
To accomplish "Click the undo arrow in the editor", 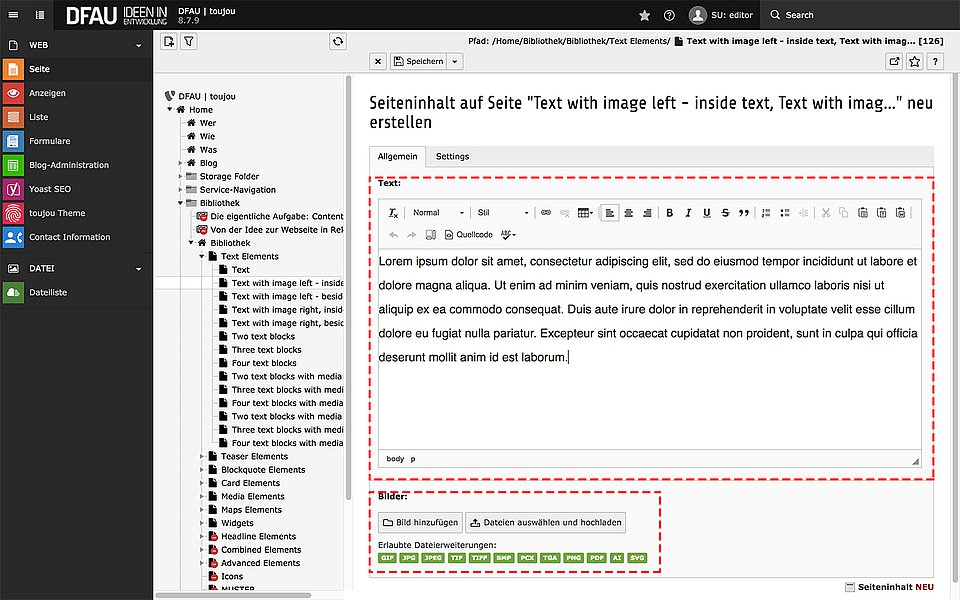I will tap(393, 234).
